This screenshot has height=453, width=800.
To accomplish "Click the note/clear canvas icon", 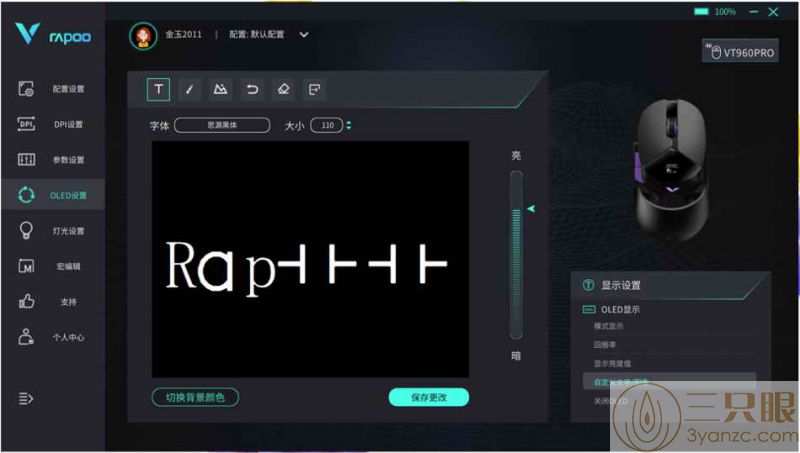I will click(x=314, y=89).
